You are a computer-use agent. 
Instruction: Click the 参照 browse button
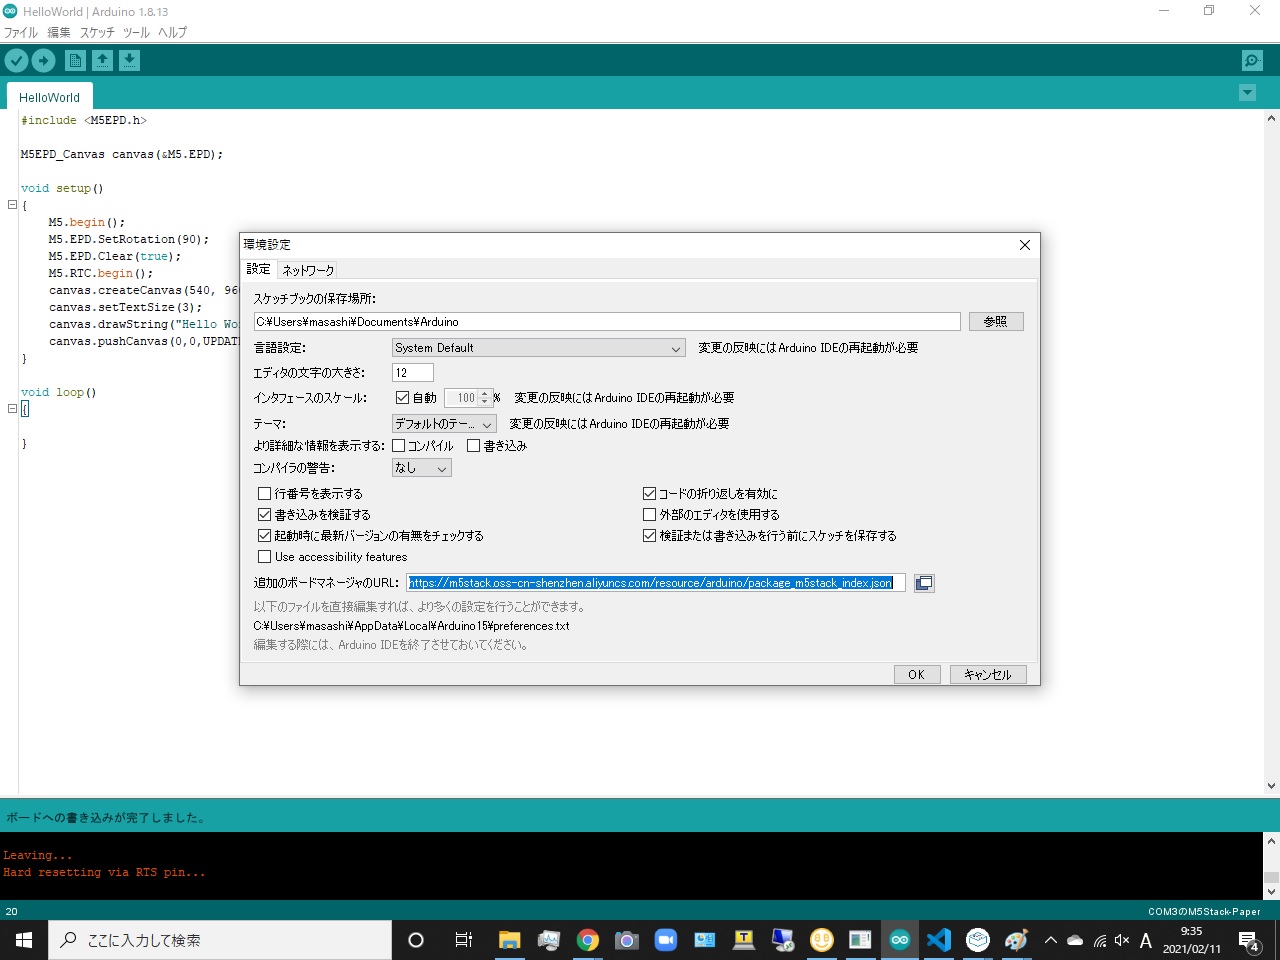pyautogui.click(x=996, y=322)
